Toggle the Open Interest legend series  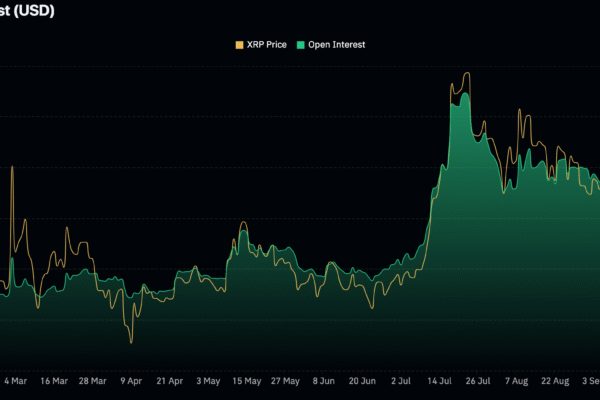335,45
